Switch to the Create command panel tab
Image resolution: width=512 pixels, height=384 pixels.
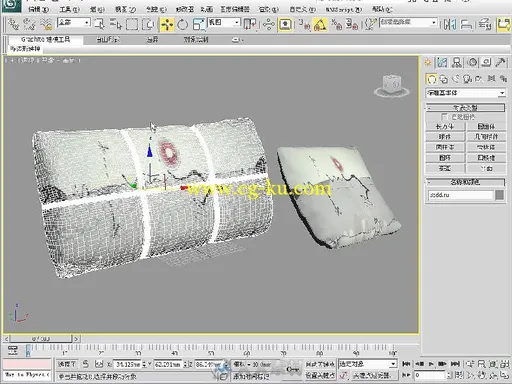tap(428, 62)
